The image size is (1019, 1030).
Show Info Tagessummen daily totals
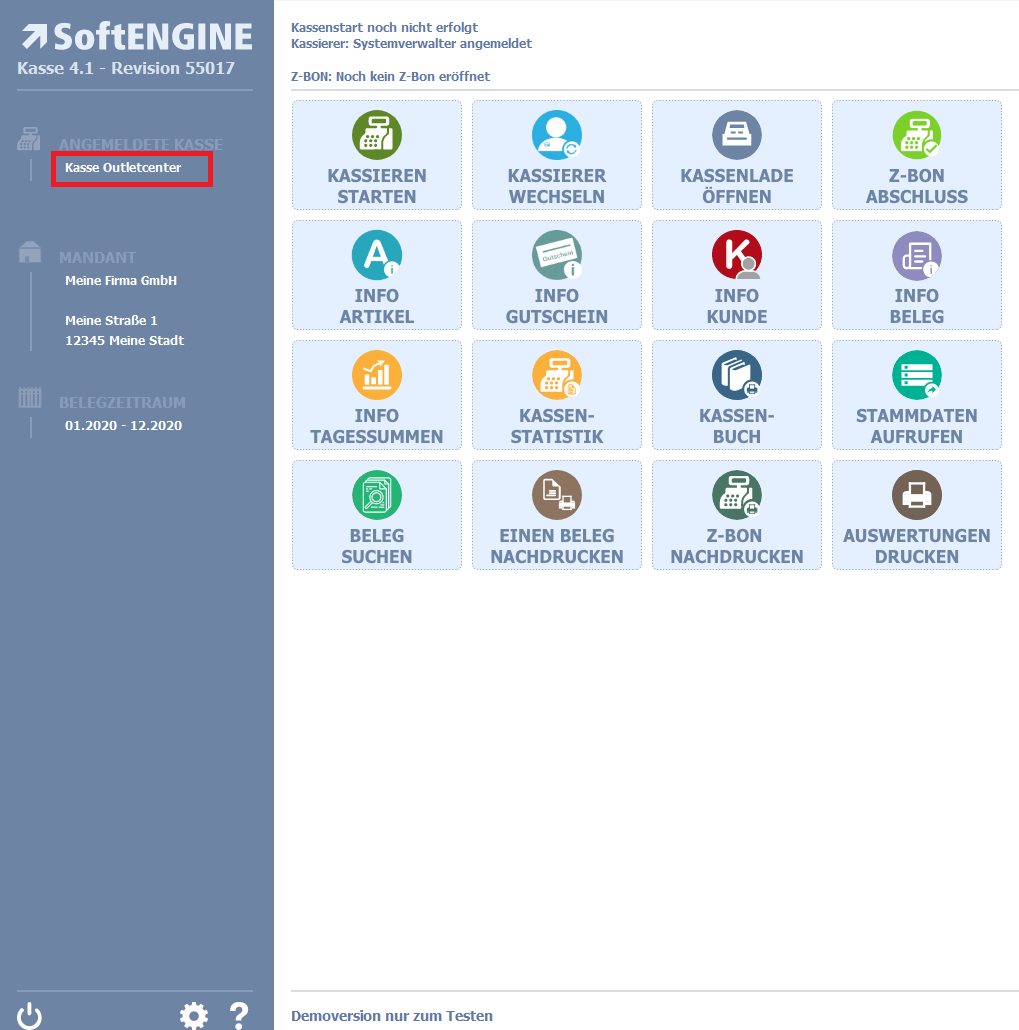pyautogui.click(x=377, y=395)
